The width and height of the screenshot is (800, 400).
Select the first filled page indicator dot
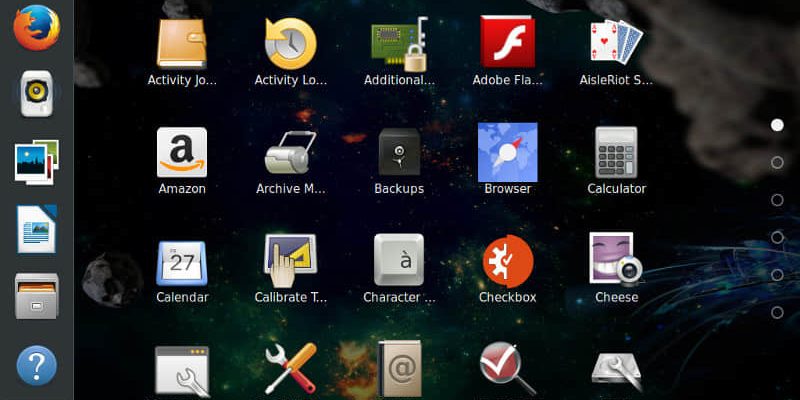pyautogui.click(x=777, y=125)
